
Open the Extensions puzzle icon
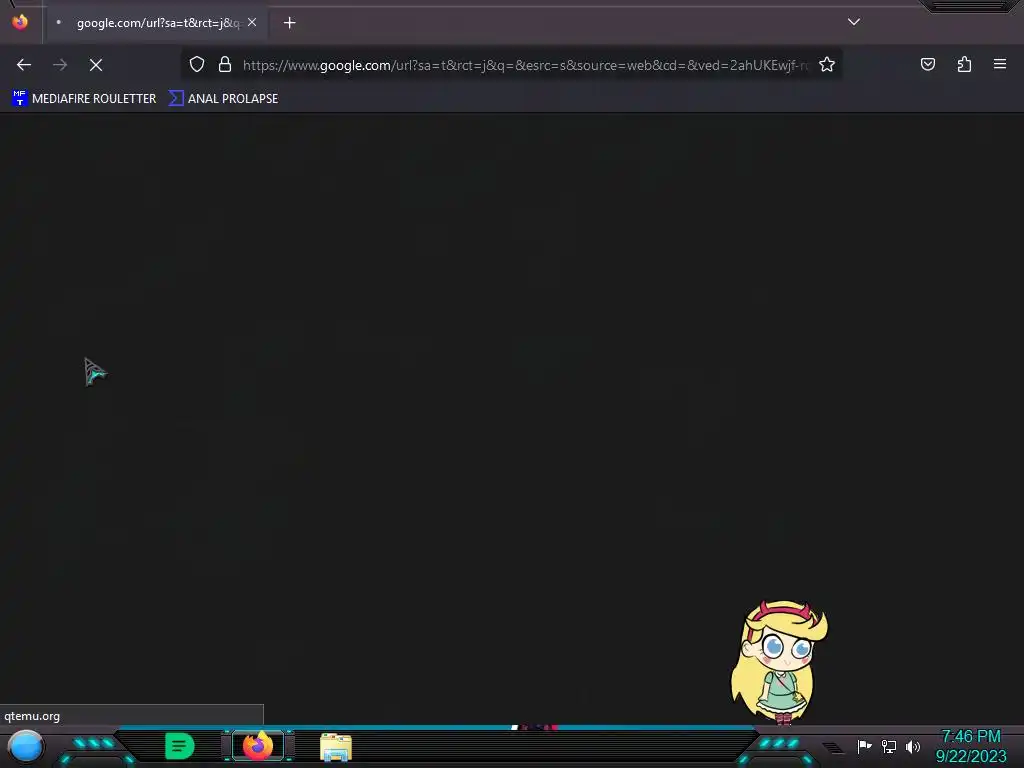[x=964, y=64]
